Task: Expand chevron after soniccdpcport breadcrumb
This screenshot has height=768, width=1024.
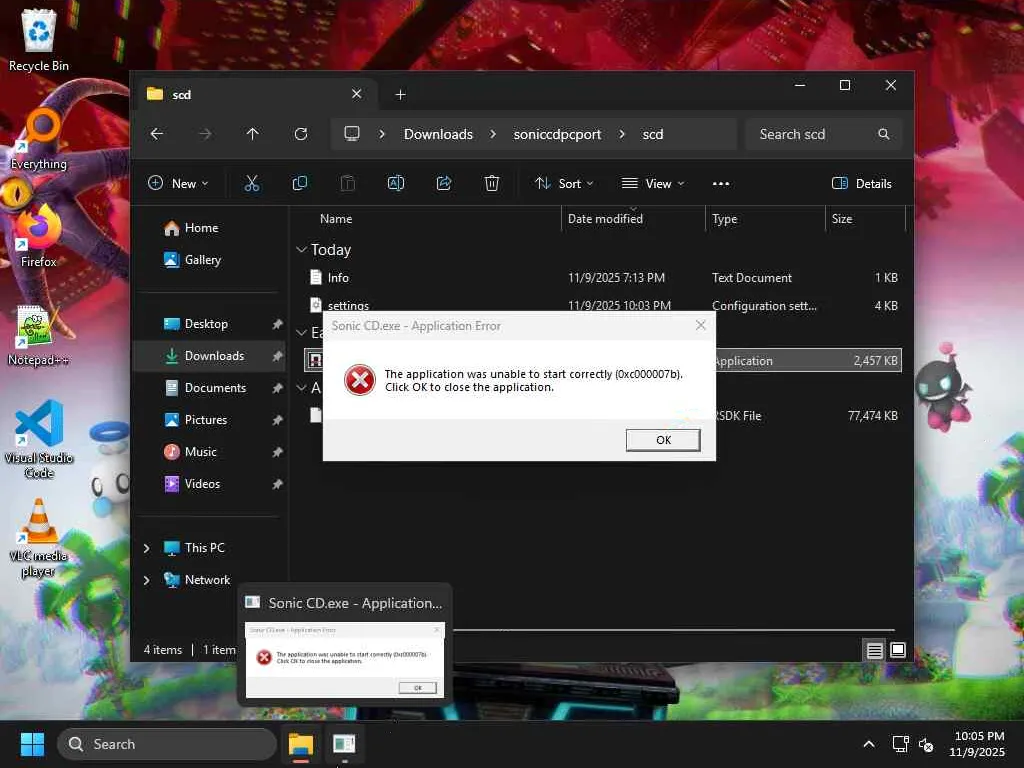Action: (x=622, y=134)
